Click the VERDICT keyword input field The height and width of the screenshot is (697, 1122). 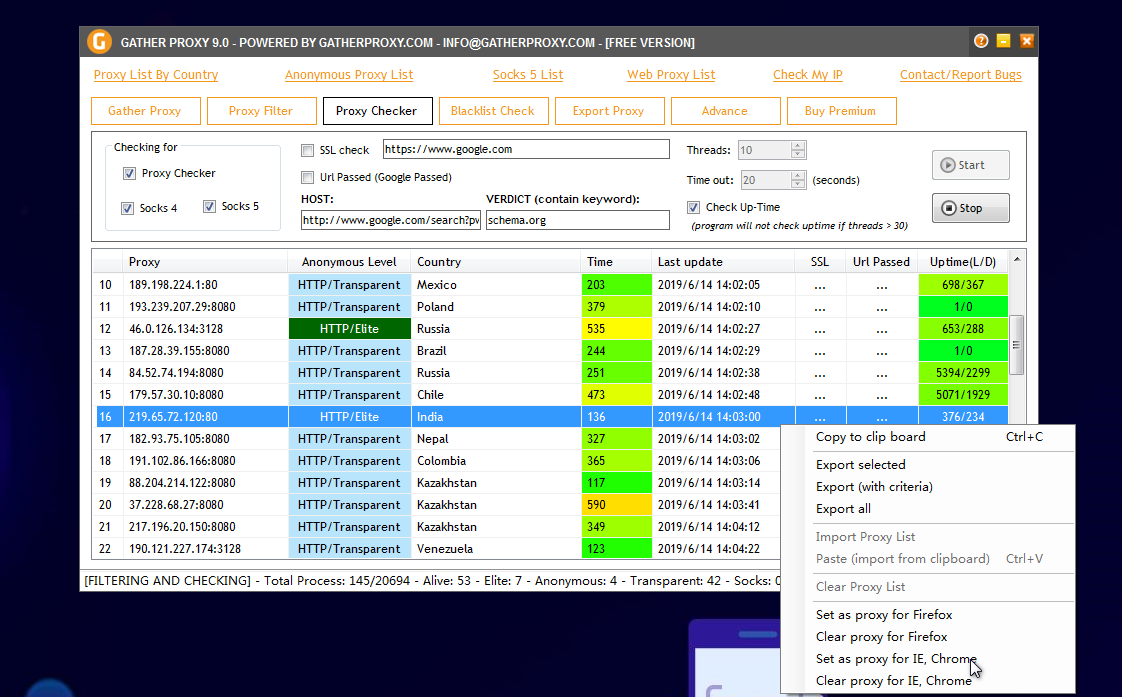577,220
